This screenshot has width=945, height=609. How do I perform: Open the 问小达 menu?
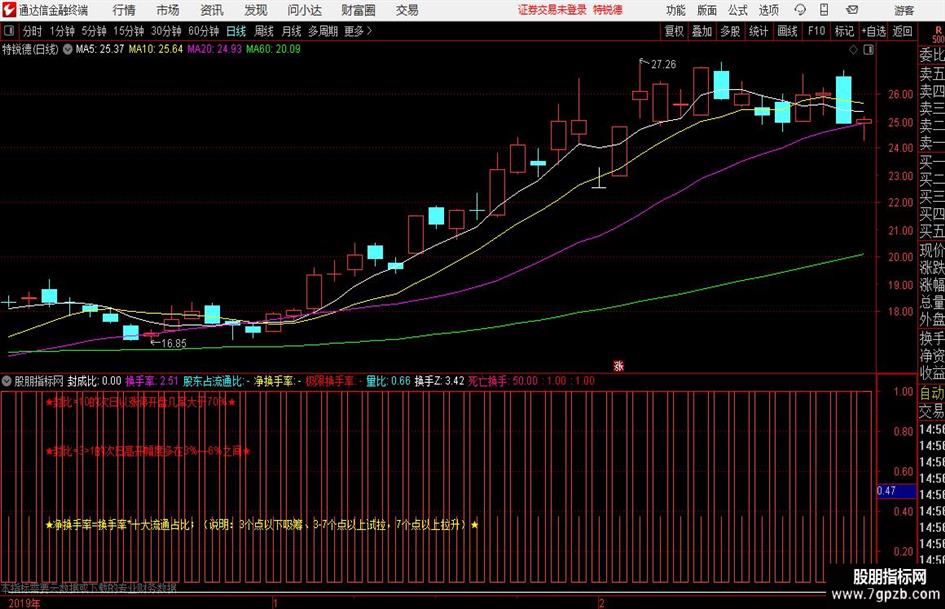(x=304, y=10)
